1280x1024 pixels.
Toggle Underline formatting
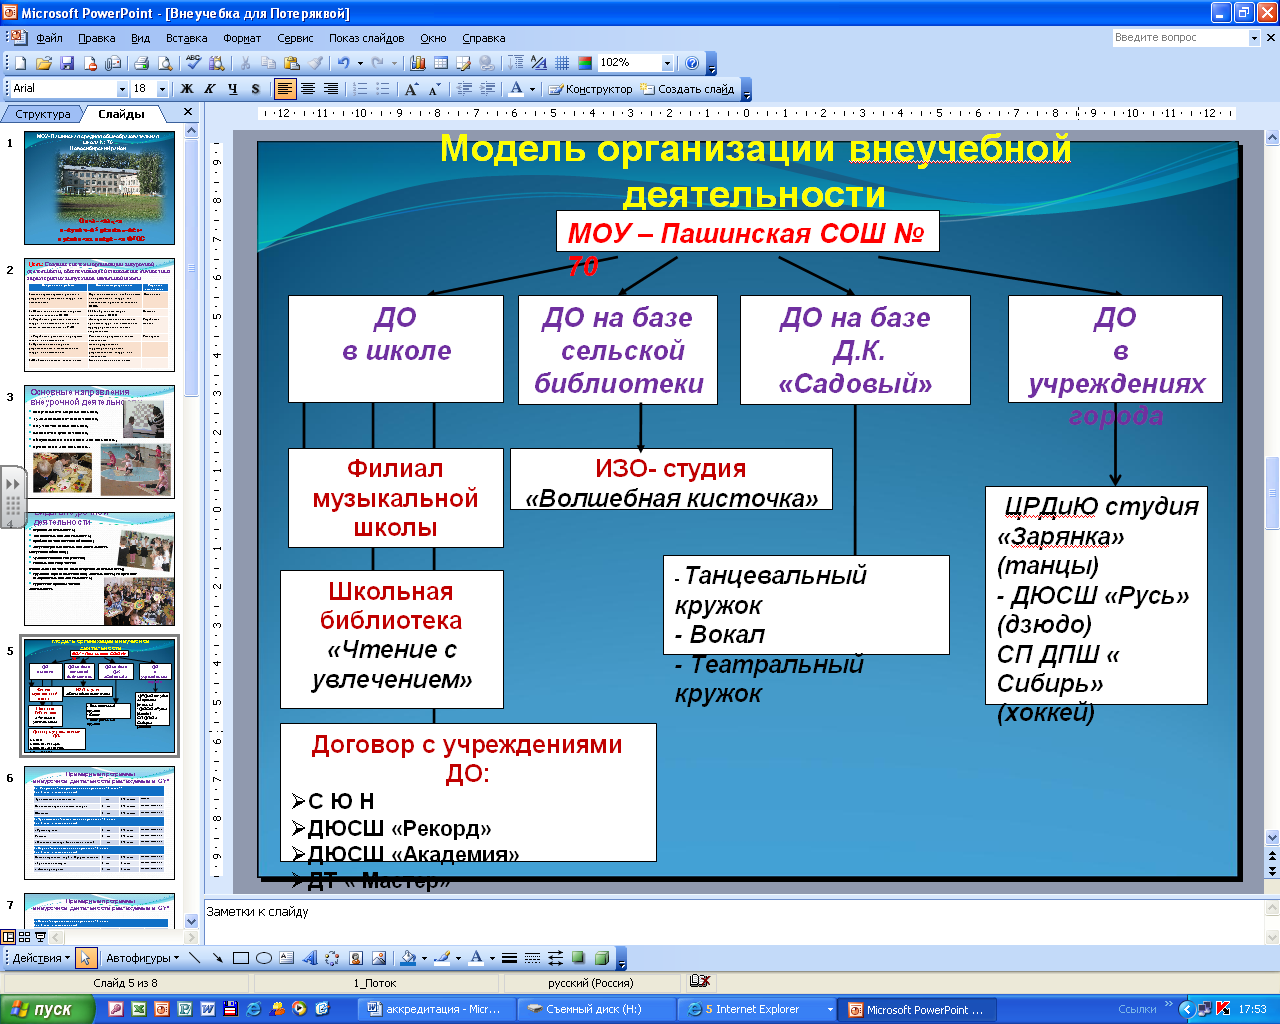tap(232, 89)
